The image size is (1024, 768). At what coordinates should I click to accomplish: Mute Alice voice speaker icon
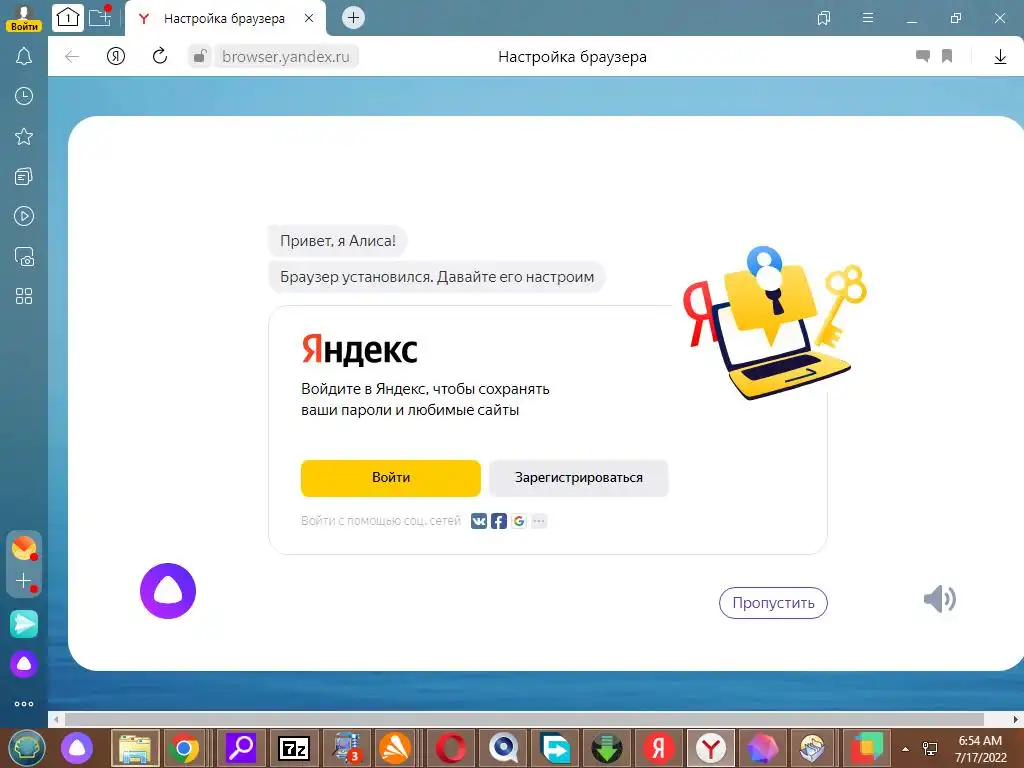(940, 599)
